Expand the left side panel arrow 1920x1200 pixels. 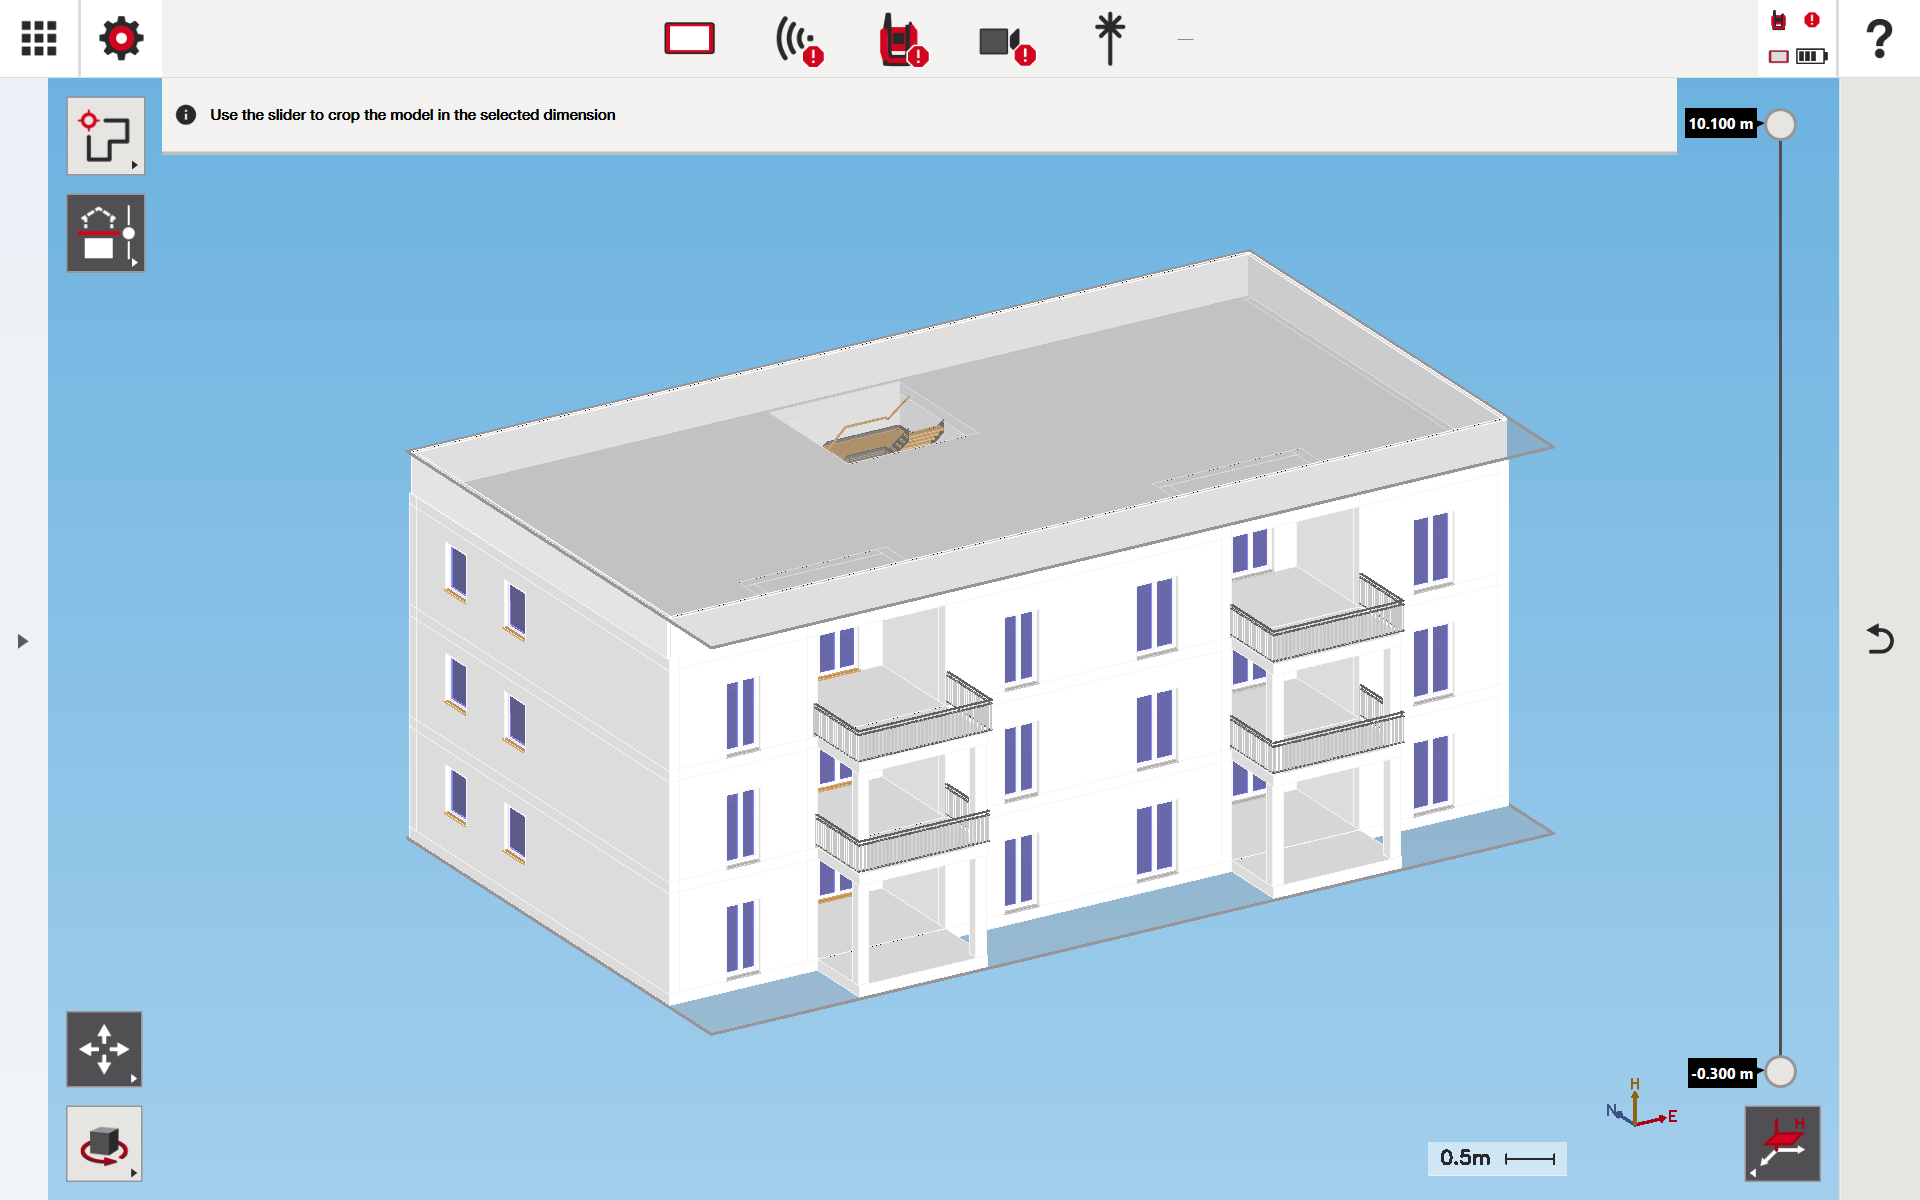point(22,641)
